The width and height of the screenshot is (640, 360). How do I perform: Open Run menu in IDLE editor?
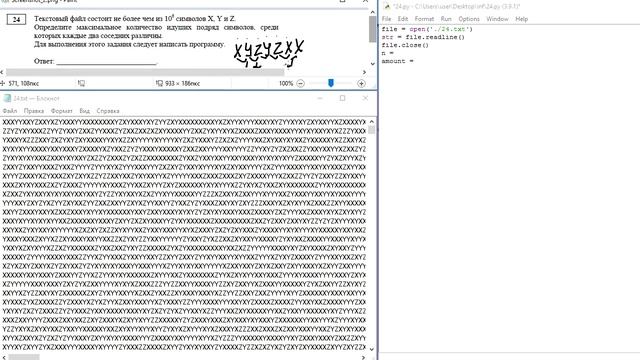446,19
